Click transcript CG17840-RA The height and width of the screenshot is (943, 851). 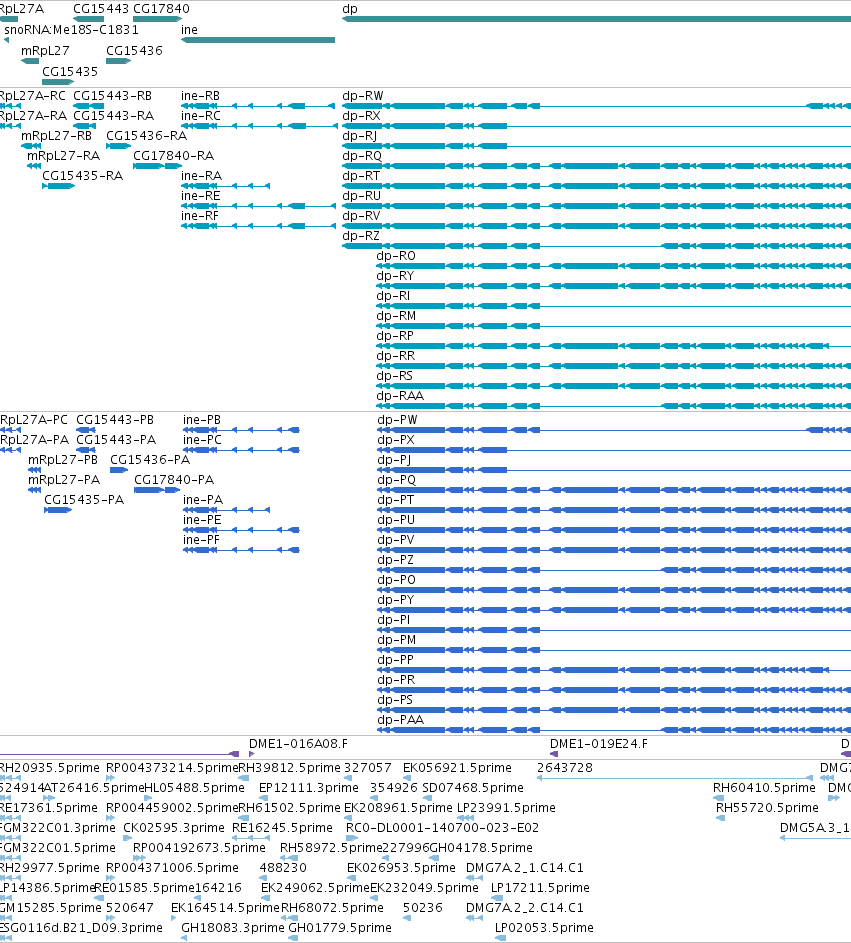pyautogui.click(x=158, y=166)
